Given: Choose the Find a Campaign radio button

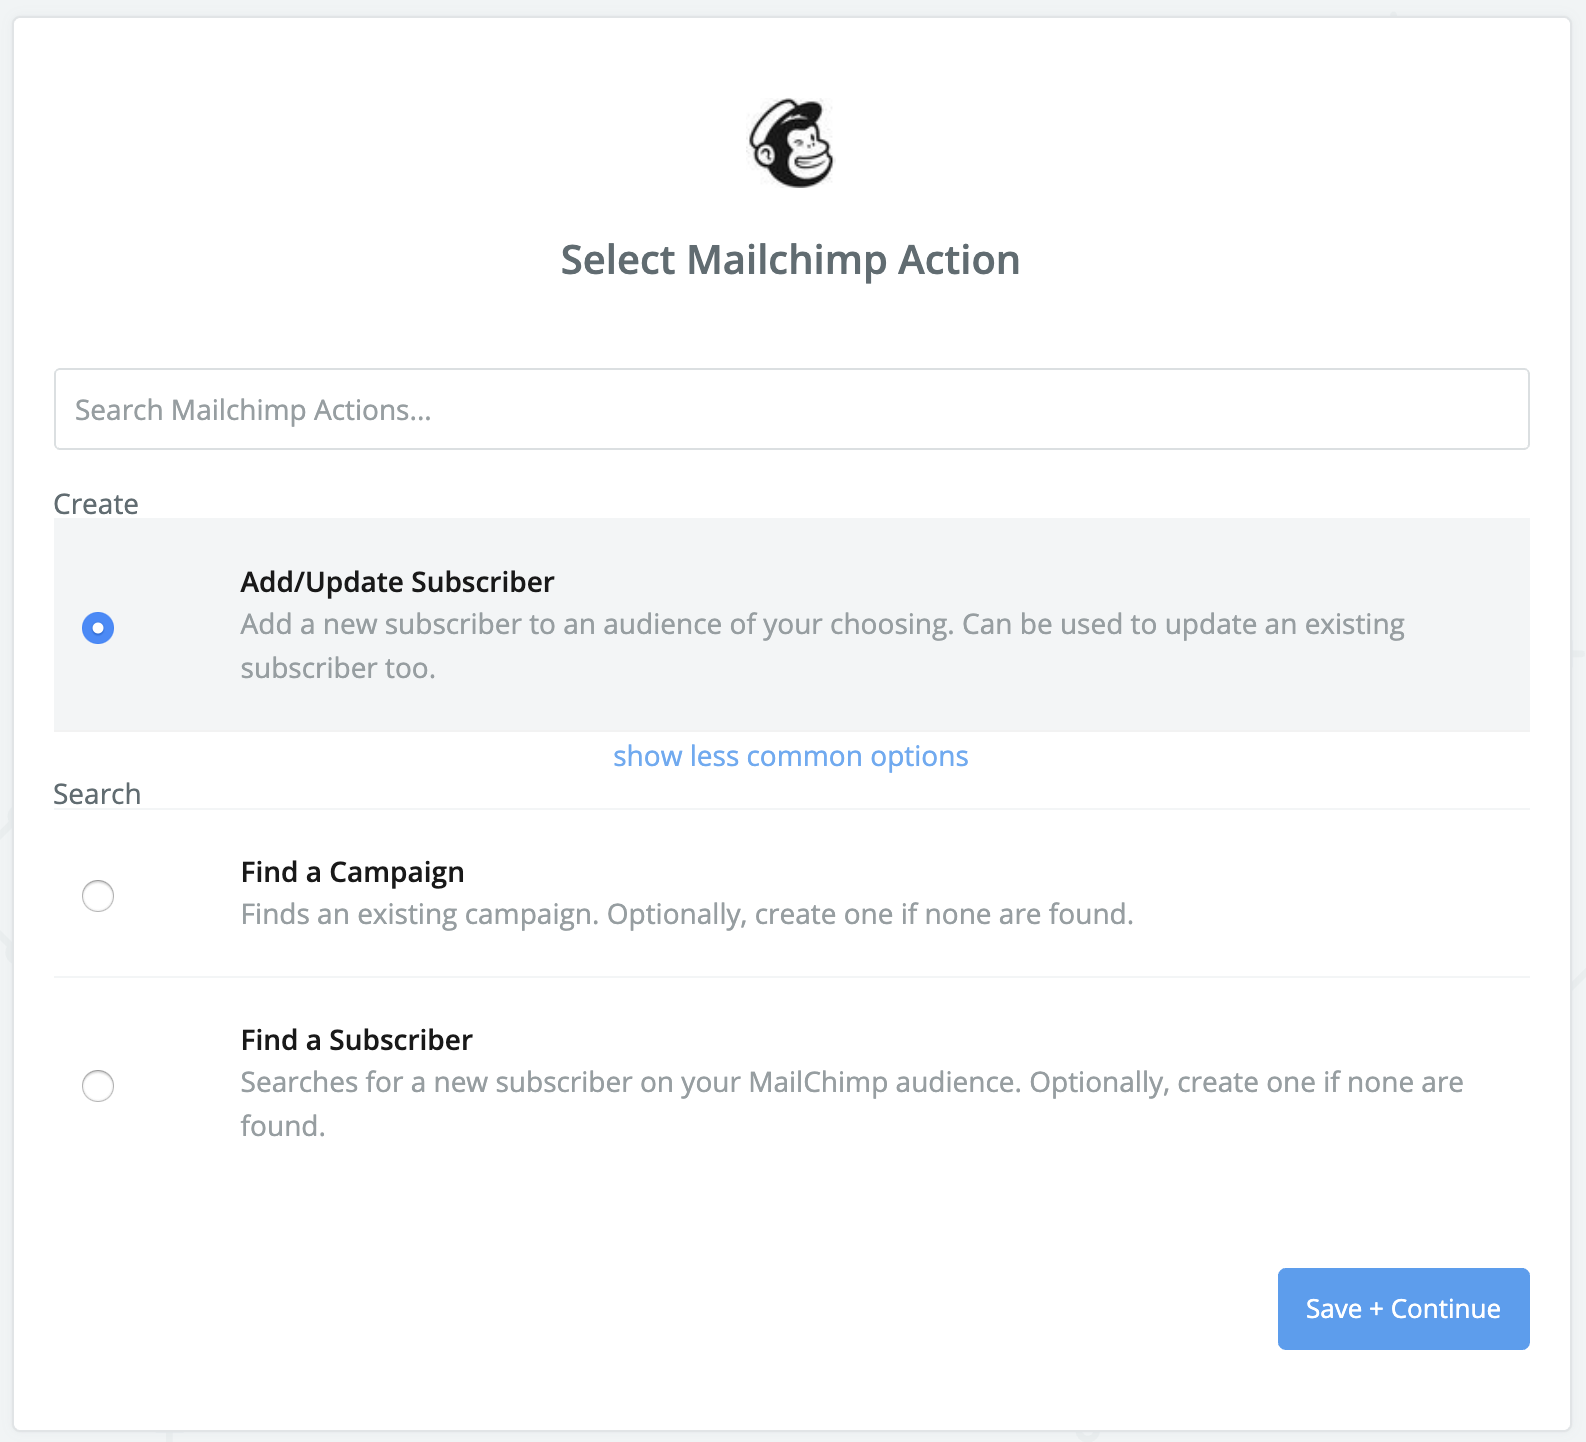Looking at the screenshot, I should pos(98,895).
